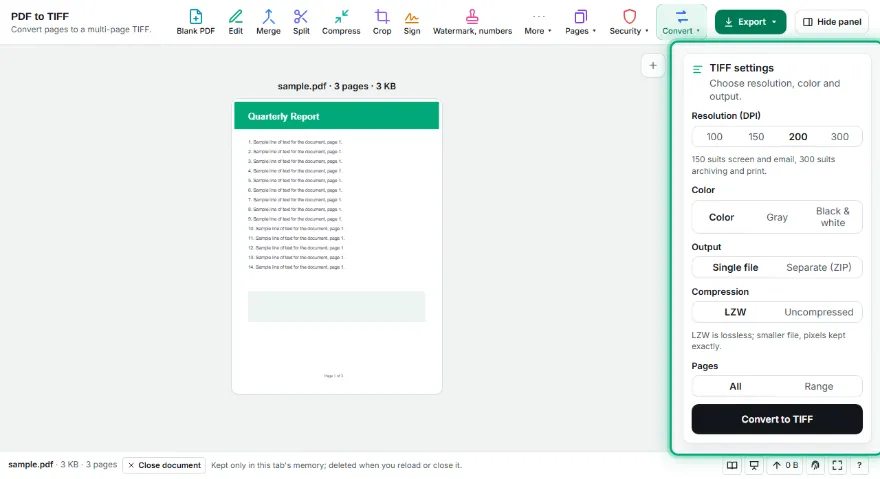Expand the Security dropdown menu
Viewport: 880px width, 479px height.
629,22
